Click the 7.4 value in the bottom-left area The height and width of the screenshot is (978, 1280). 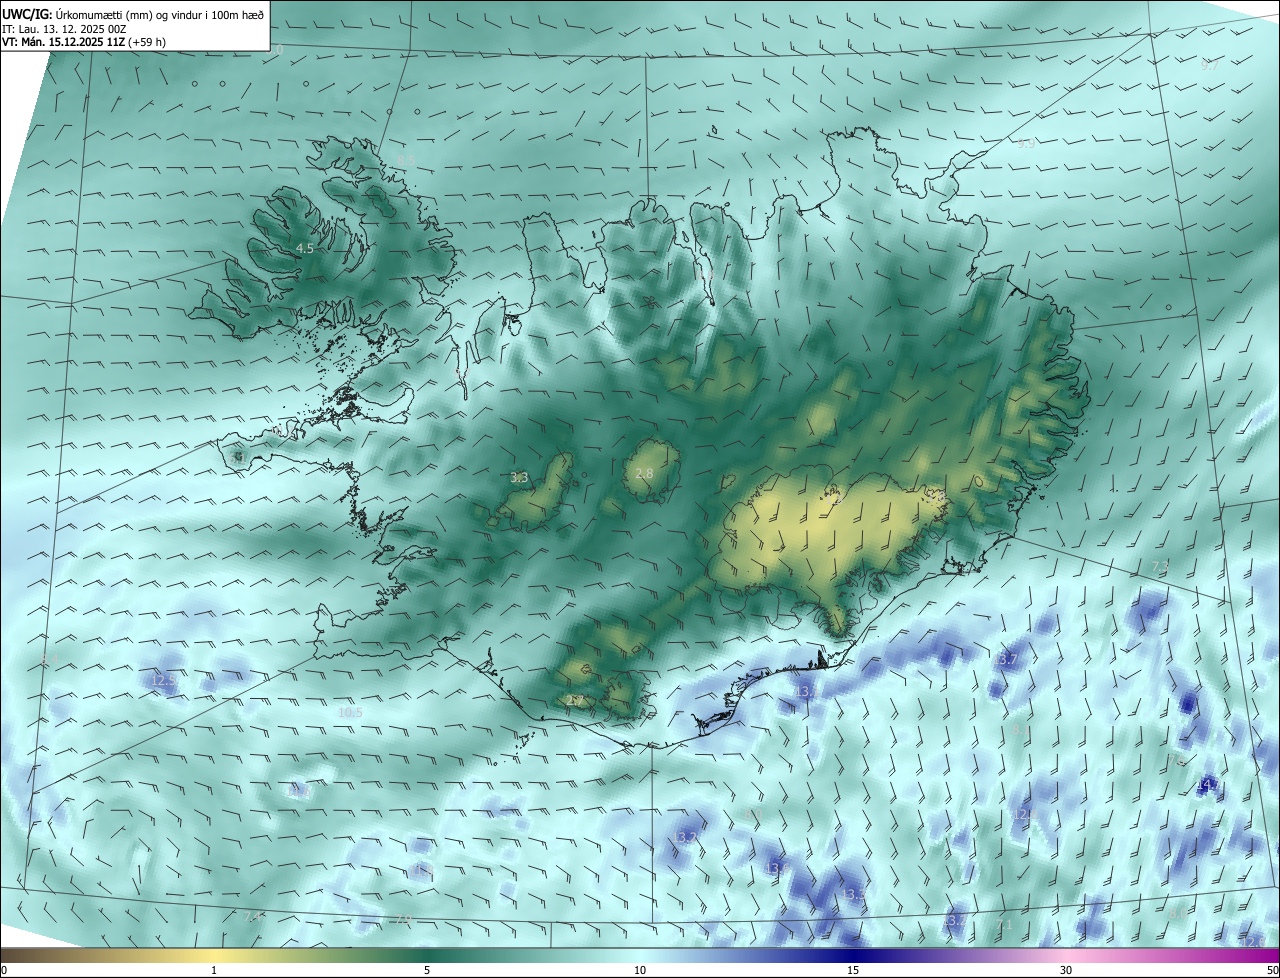point(253,916)
